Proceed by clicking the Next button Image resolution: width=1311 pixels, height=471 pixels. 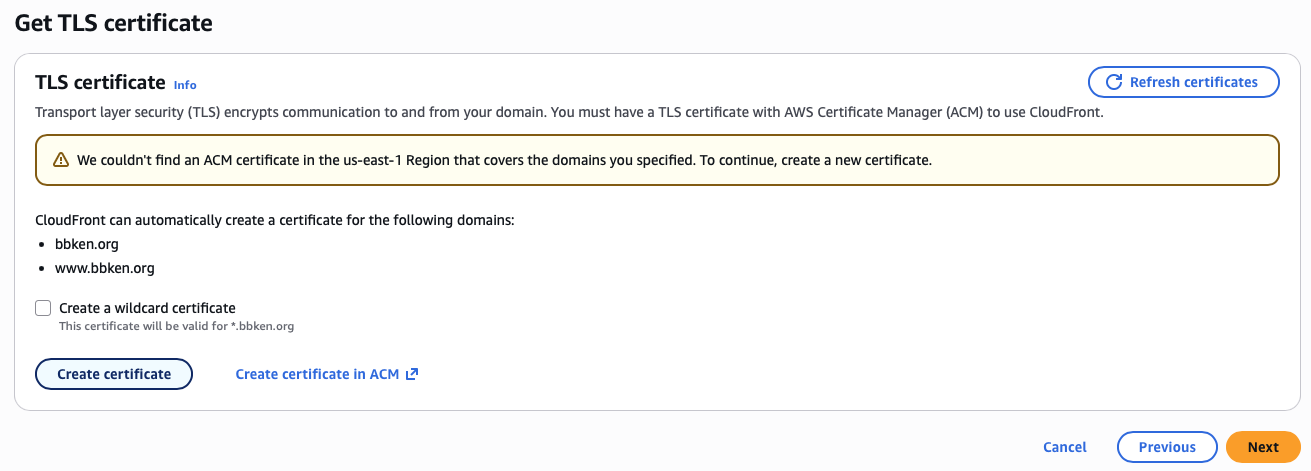tap(1262, 447)
